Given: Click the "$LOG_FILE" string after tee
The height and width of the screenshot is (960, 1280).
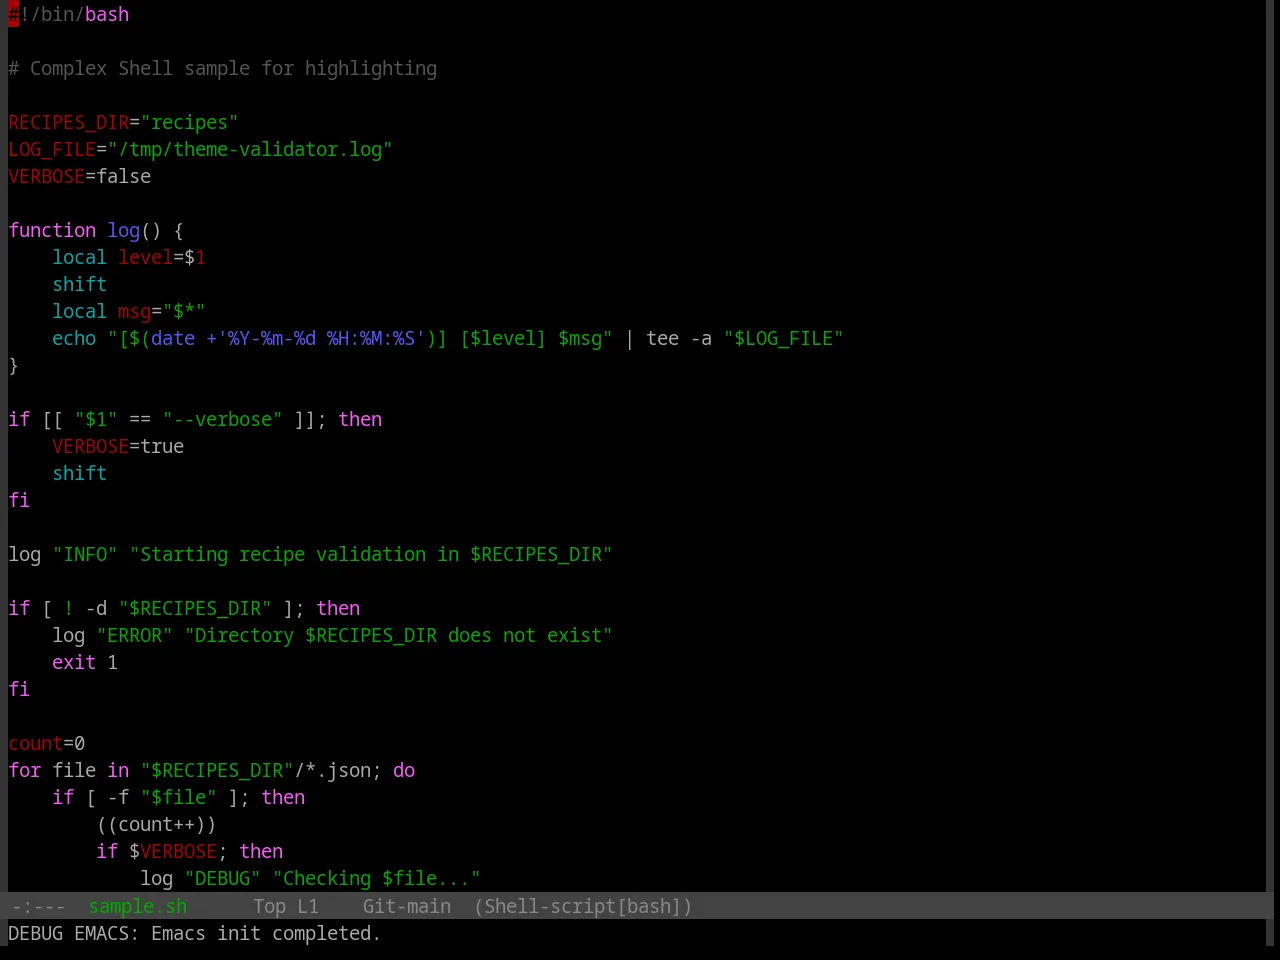Looking at the screenshot, I should point(783,338).
